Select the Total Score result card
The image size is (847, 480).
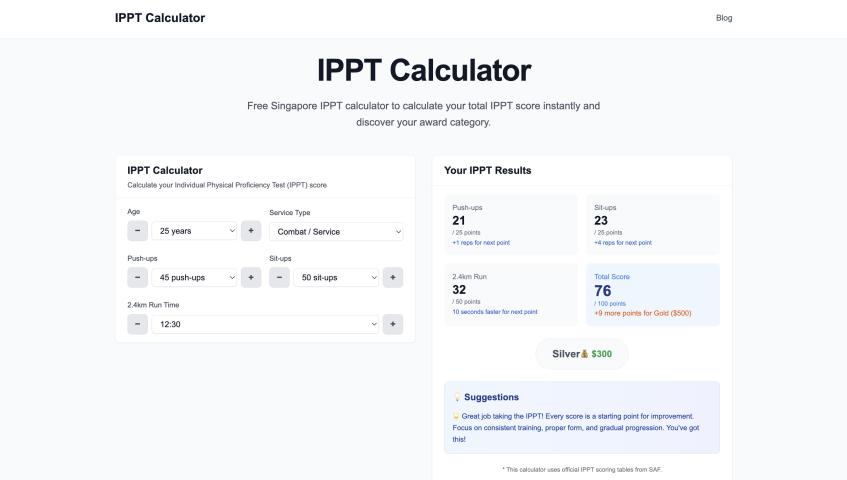pos(651,294)
